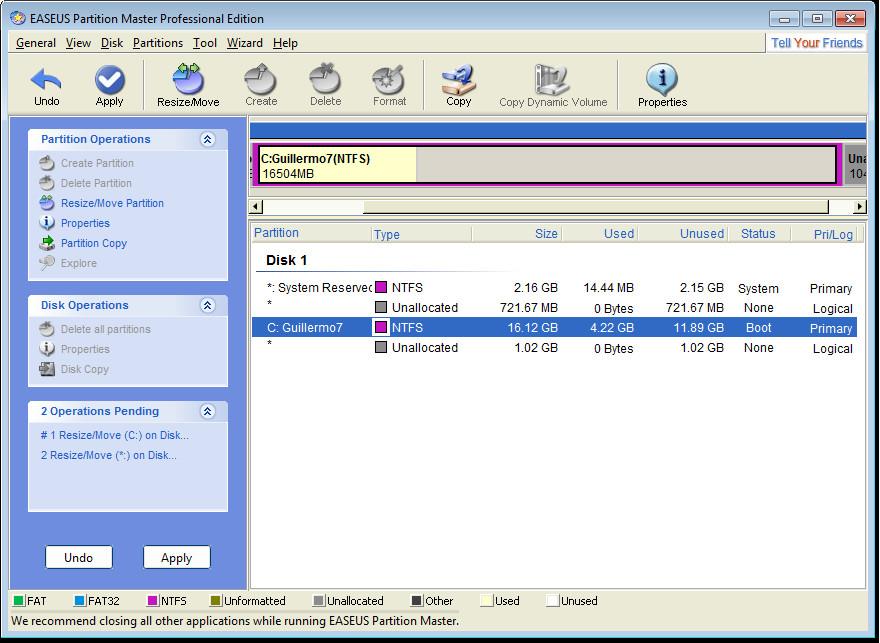Open Properties from the toolbar icon
The image size is (880, 643).
click(662, 80)
